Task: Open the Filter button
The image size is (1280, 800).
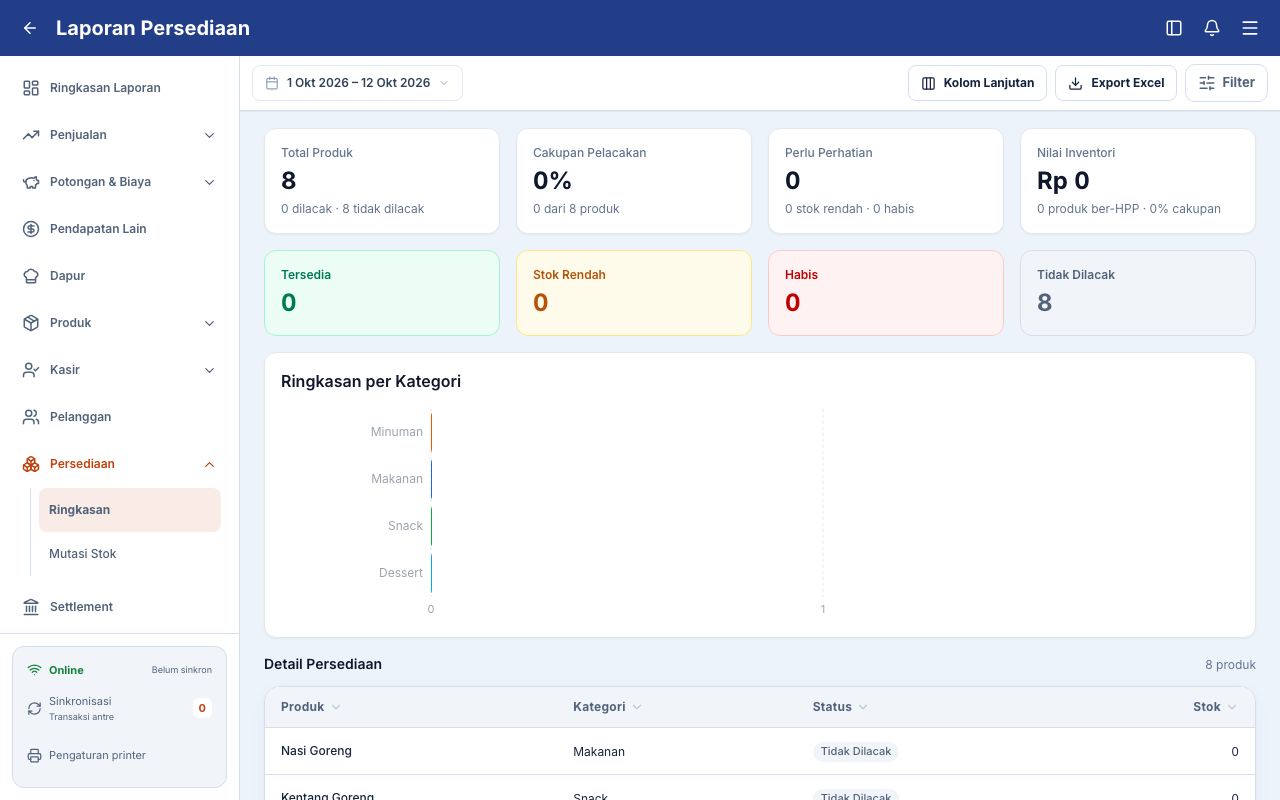Action: 1226,83
